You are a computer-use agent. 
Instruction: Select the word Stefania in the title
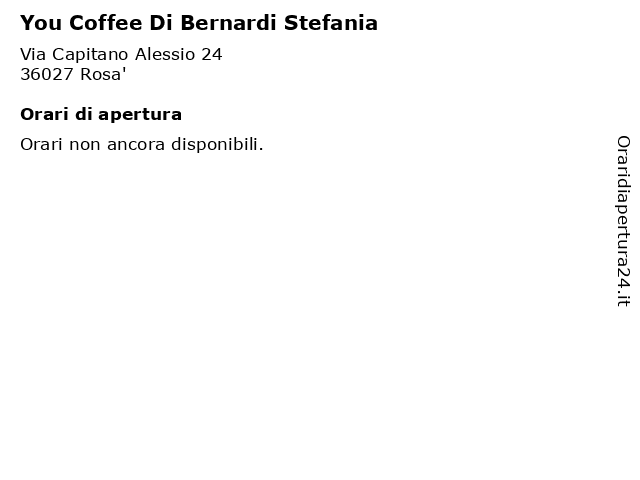pyautogui.click(x=331, y=23)
